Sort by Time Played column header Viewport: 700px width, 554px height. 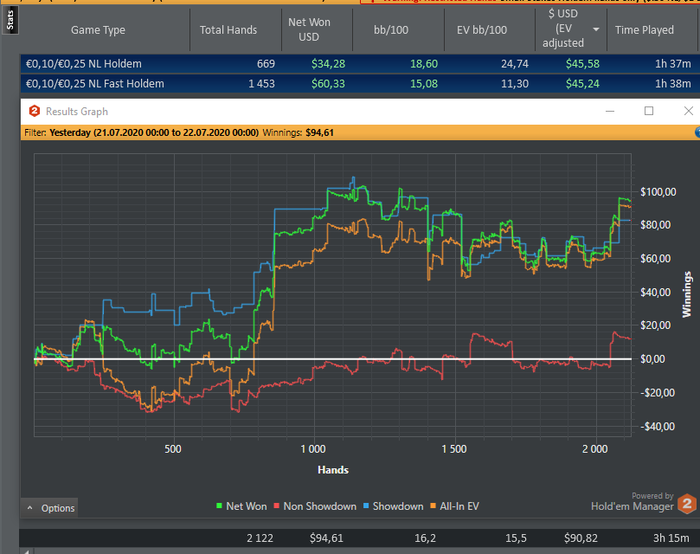point(644,30)
